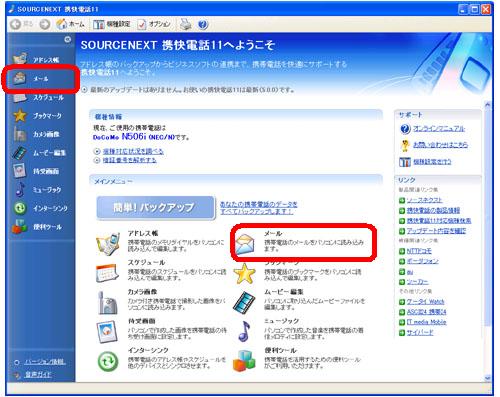Click the お問い合わせはこちら support link

(440, 145)
